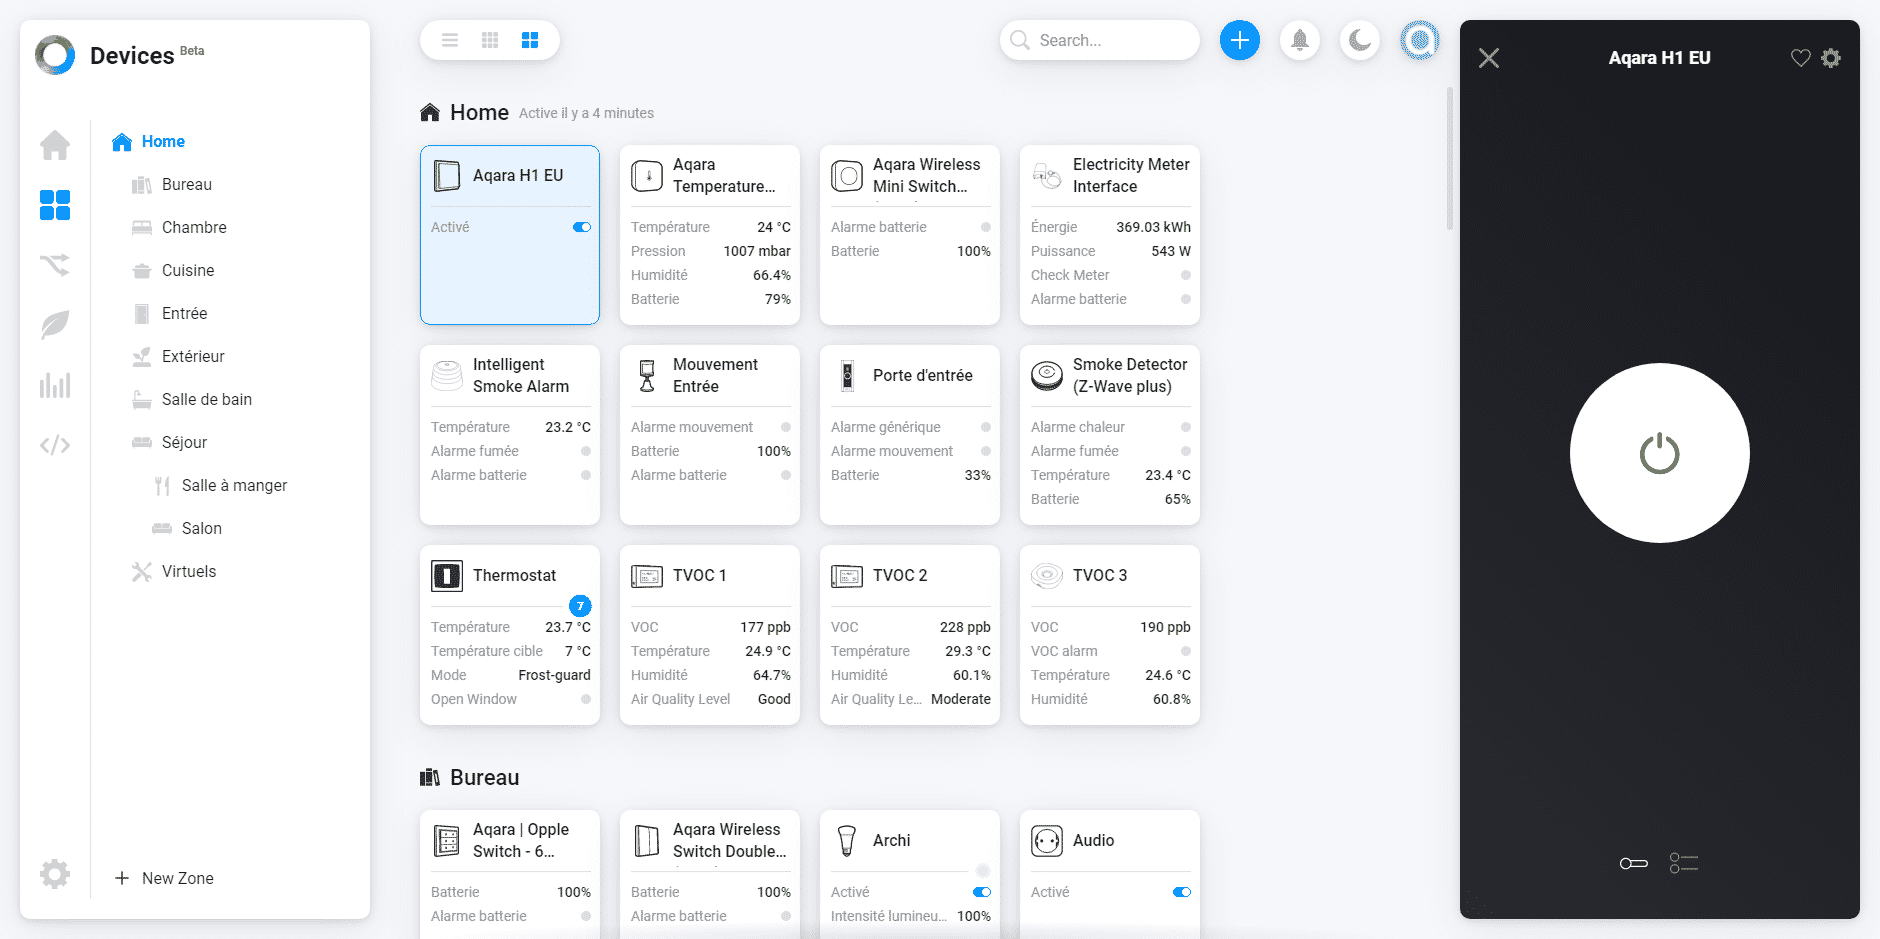Close the Aqara H1 EU side panel
1880x939 pixels.
[1489, 58]
